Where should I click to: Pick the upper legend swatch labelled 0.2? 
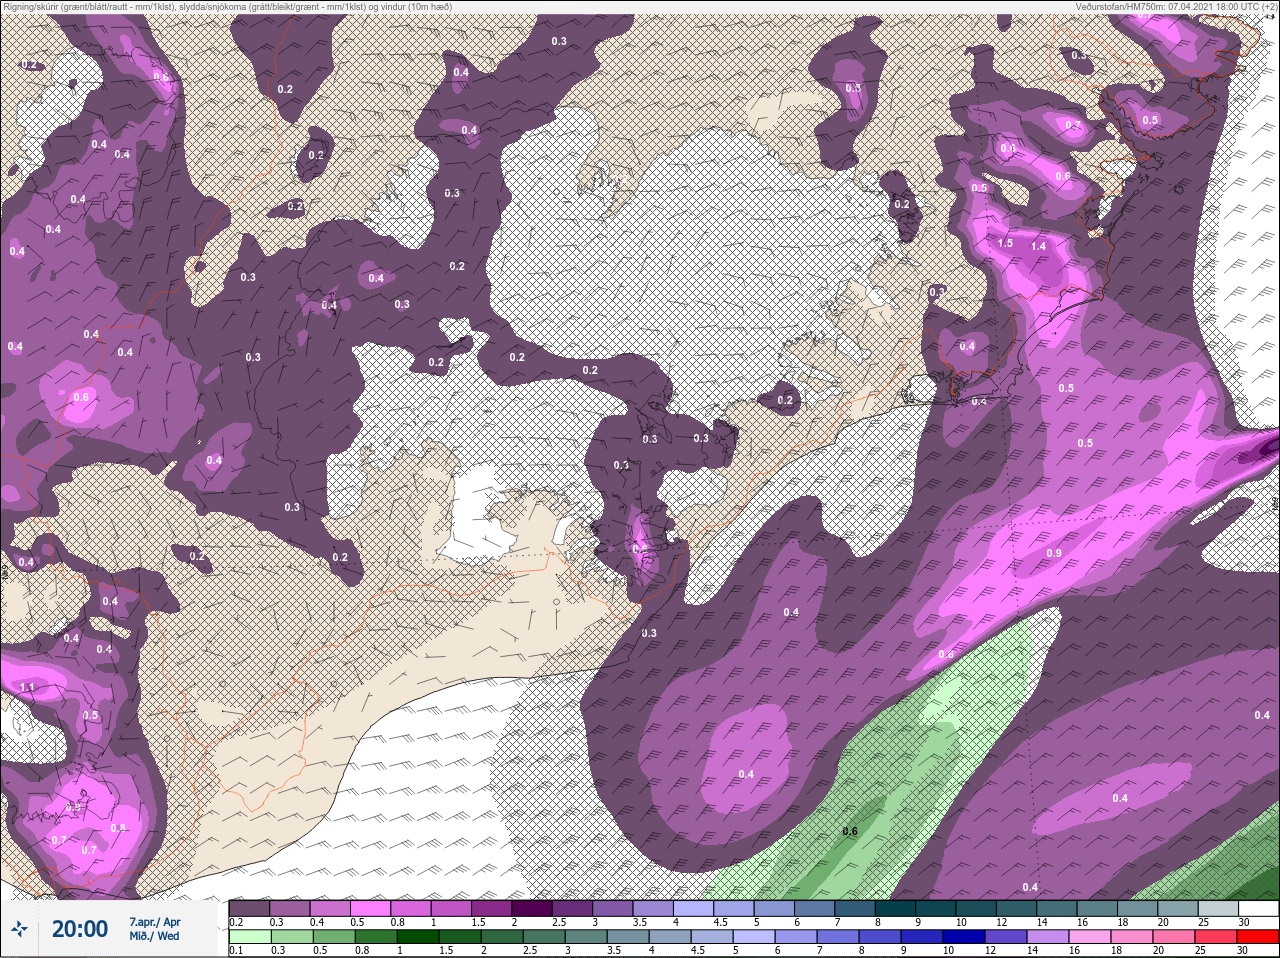pos(249,908)
